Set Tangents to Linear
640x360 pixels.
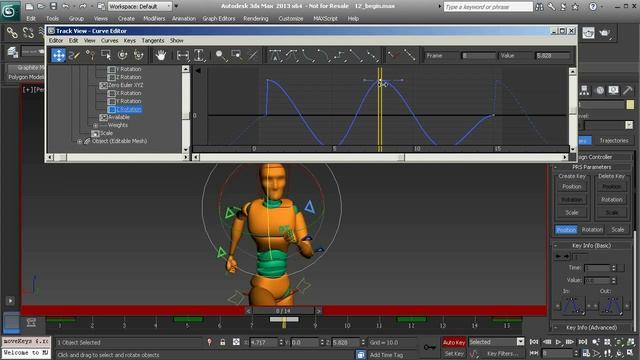(356, 55)
